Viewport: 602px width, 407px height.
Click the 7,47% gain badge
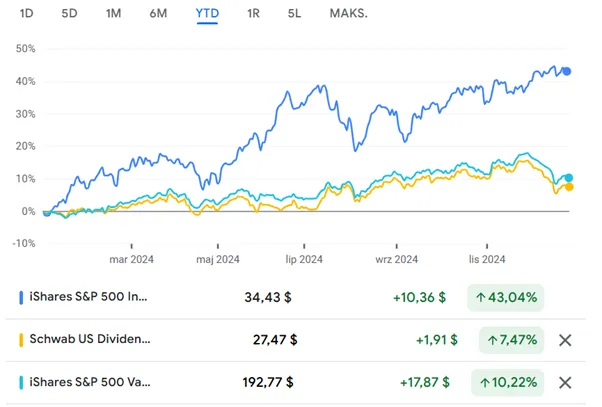511,340
